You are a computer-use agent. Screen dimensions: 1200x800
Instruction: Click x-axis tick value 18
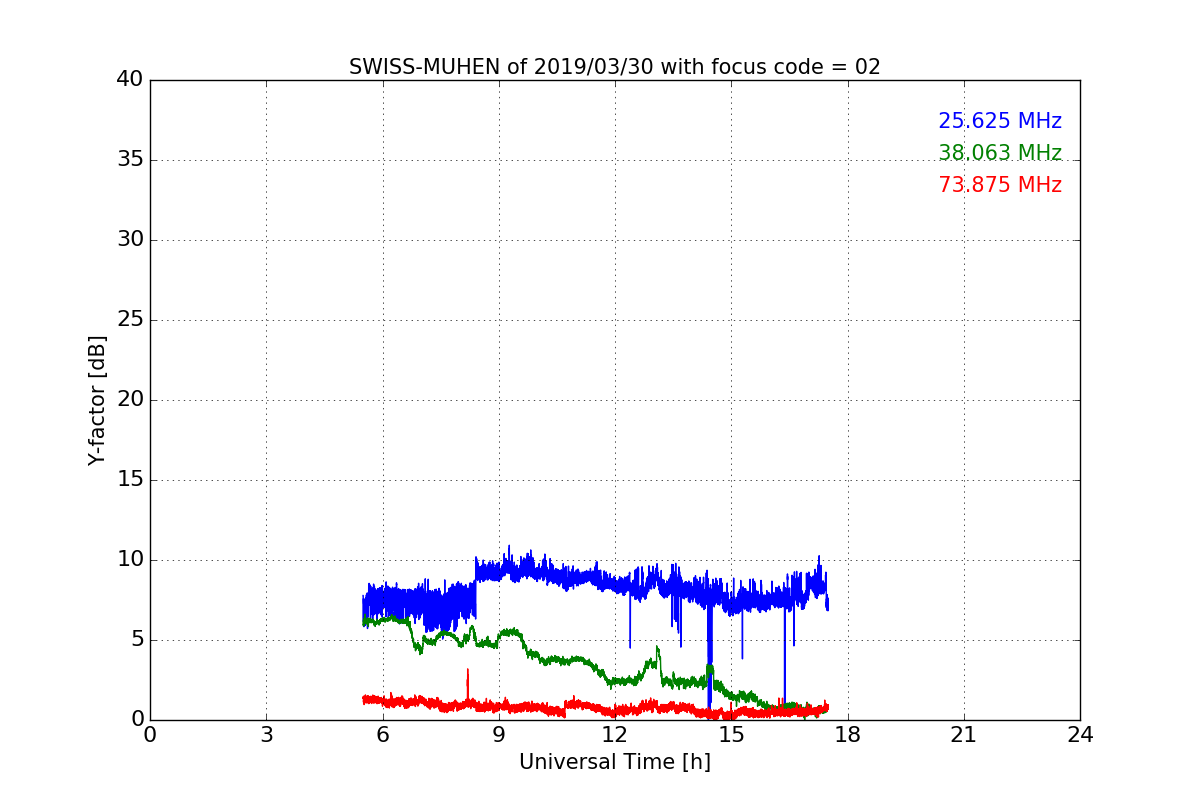click(x=848, y=735)
